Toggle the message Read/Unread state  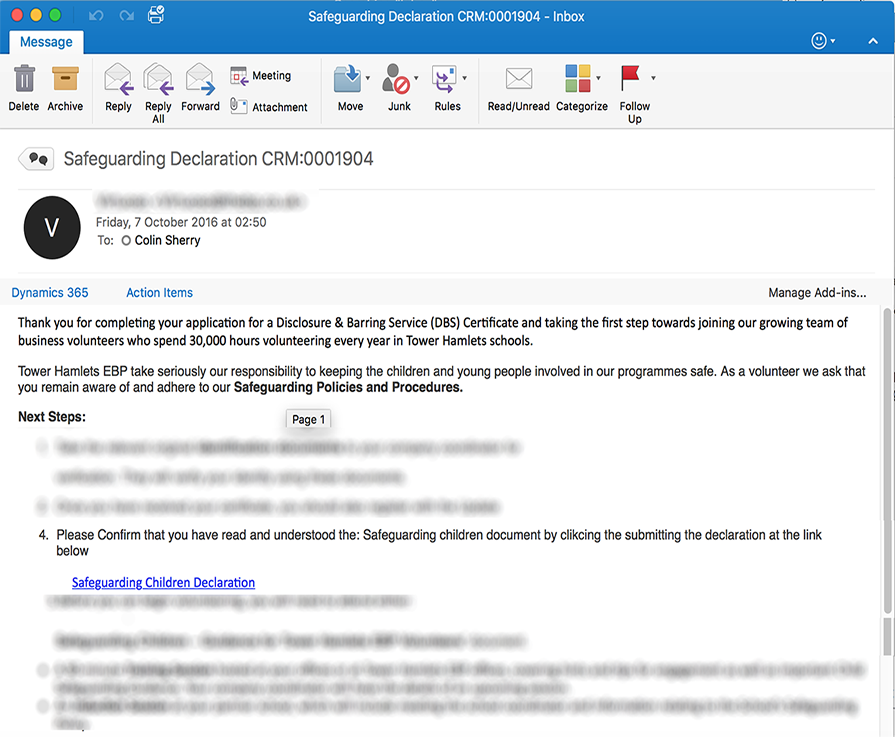(x=517, y=88)
